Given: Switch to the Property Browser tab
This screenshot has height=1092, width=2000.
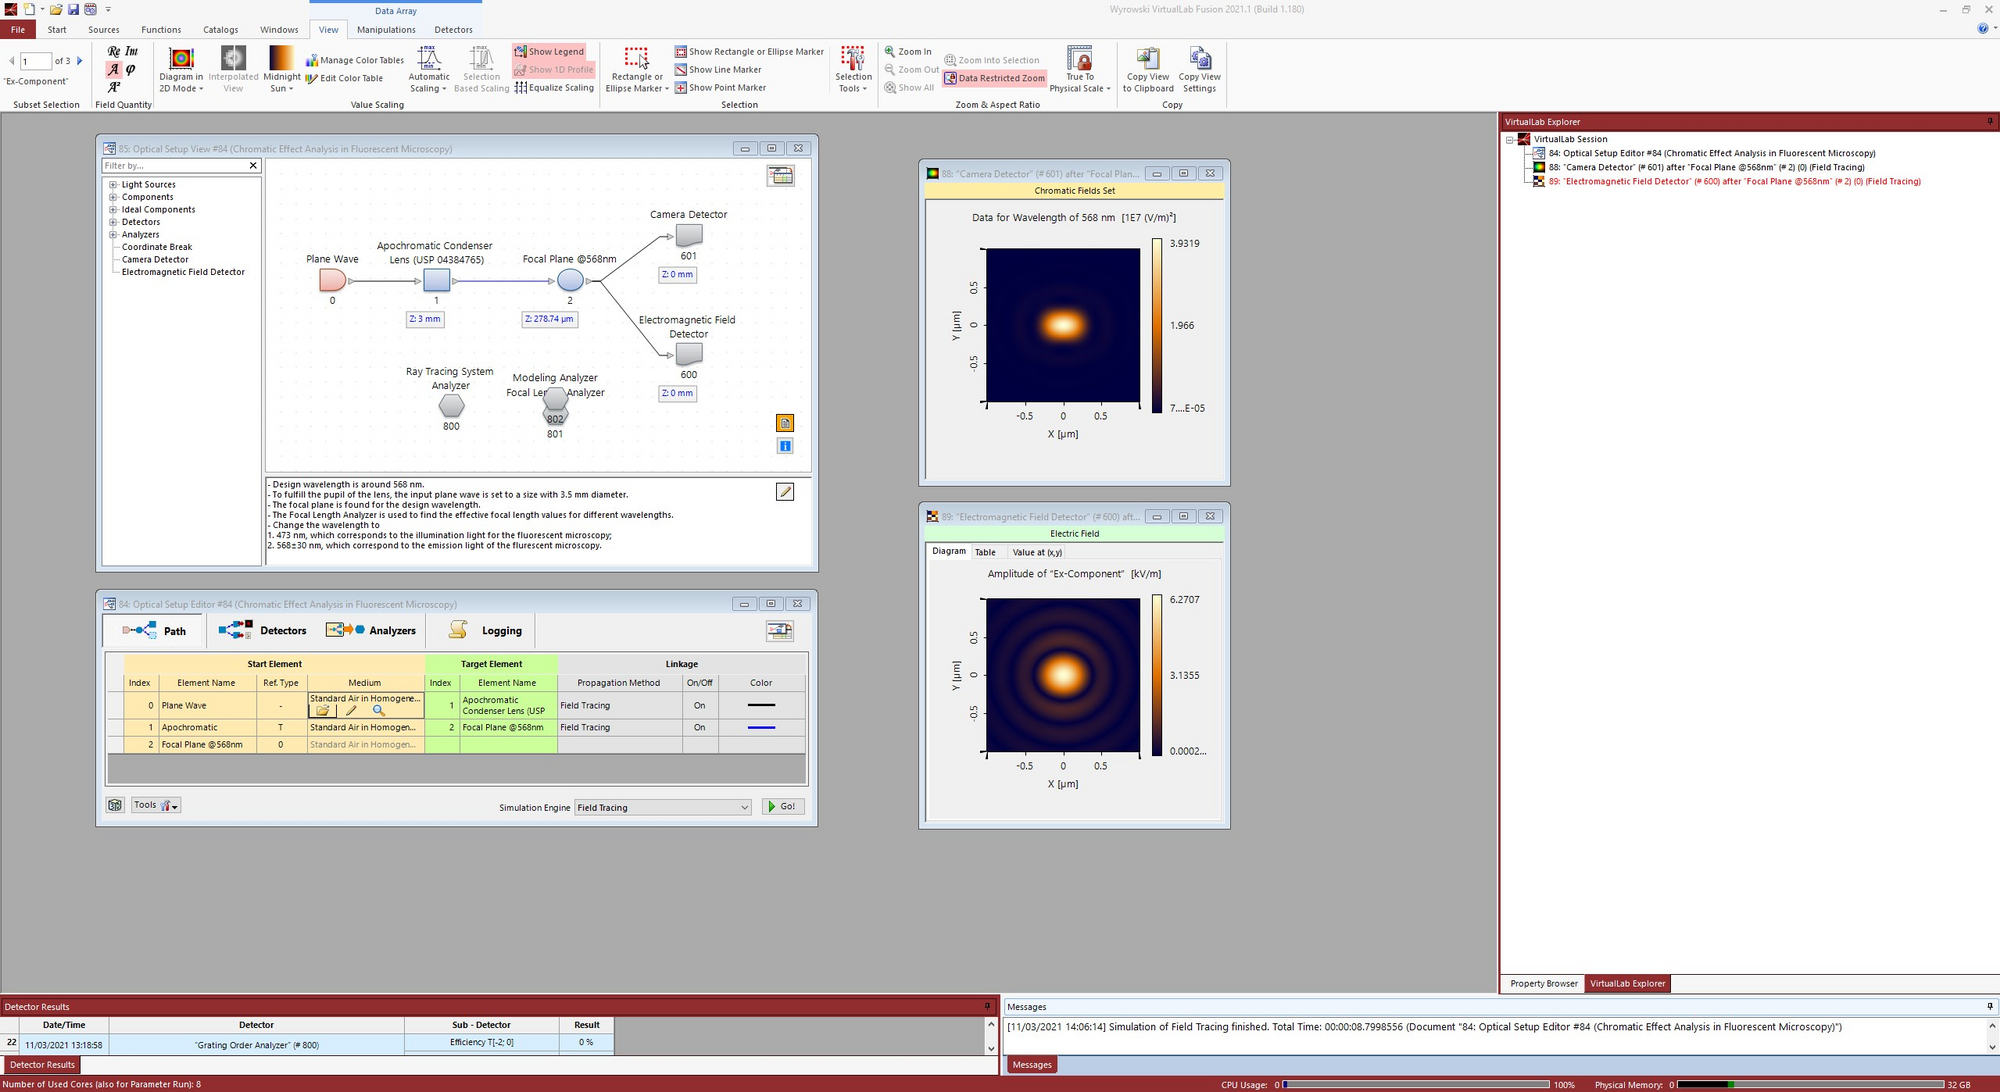Looking at the screenshot, I should 1543,984.
